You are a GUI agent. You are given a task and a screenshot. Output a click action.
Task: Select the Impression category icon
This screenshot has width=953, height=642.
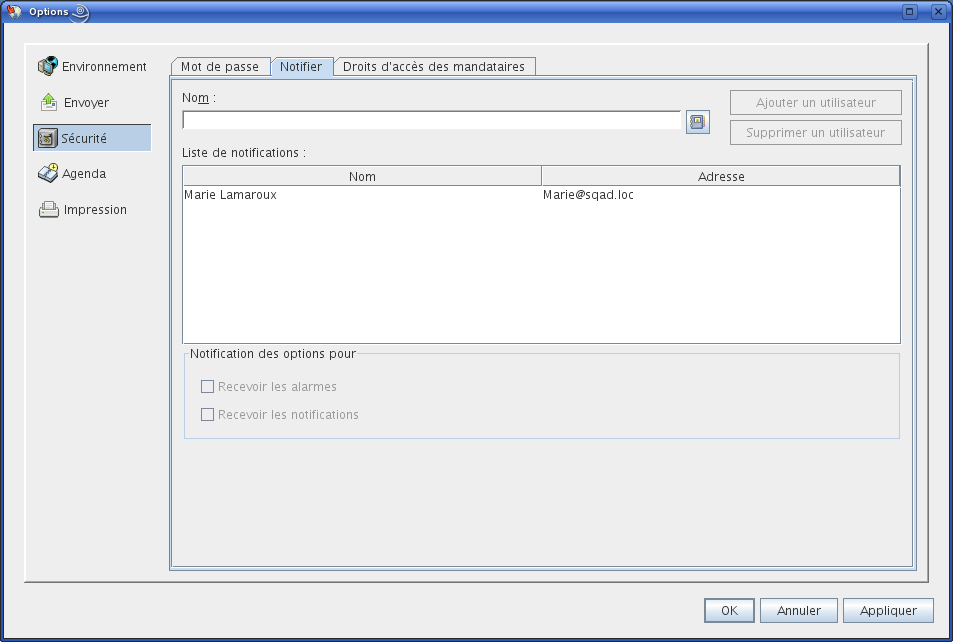(47, 209)
